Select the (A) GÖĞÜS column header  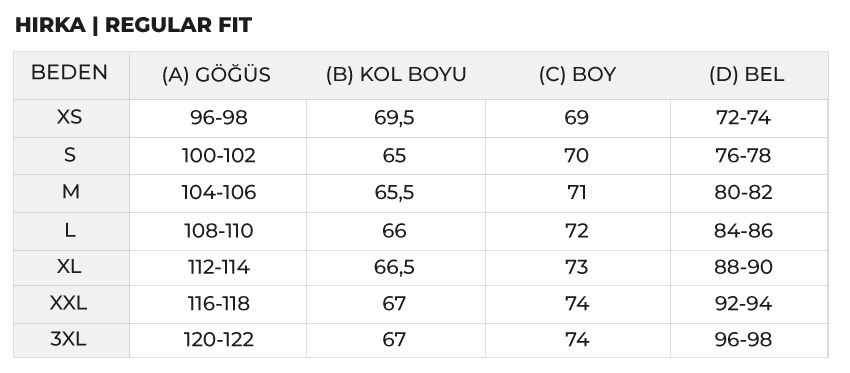point(216,75)
